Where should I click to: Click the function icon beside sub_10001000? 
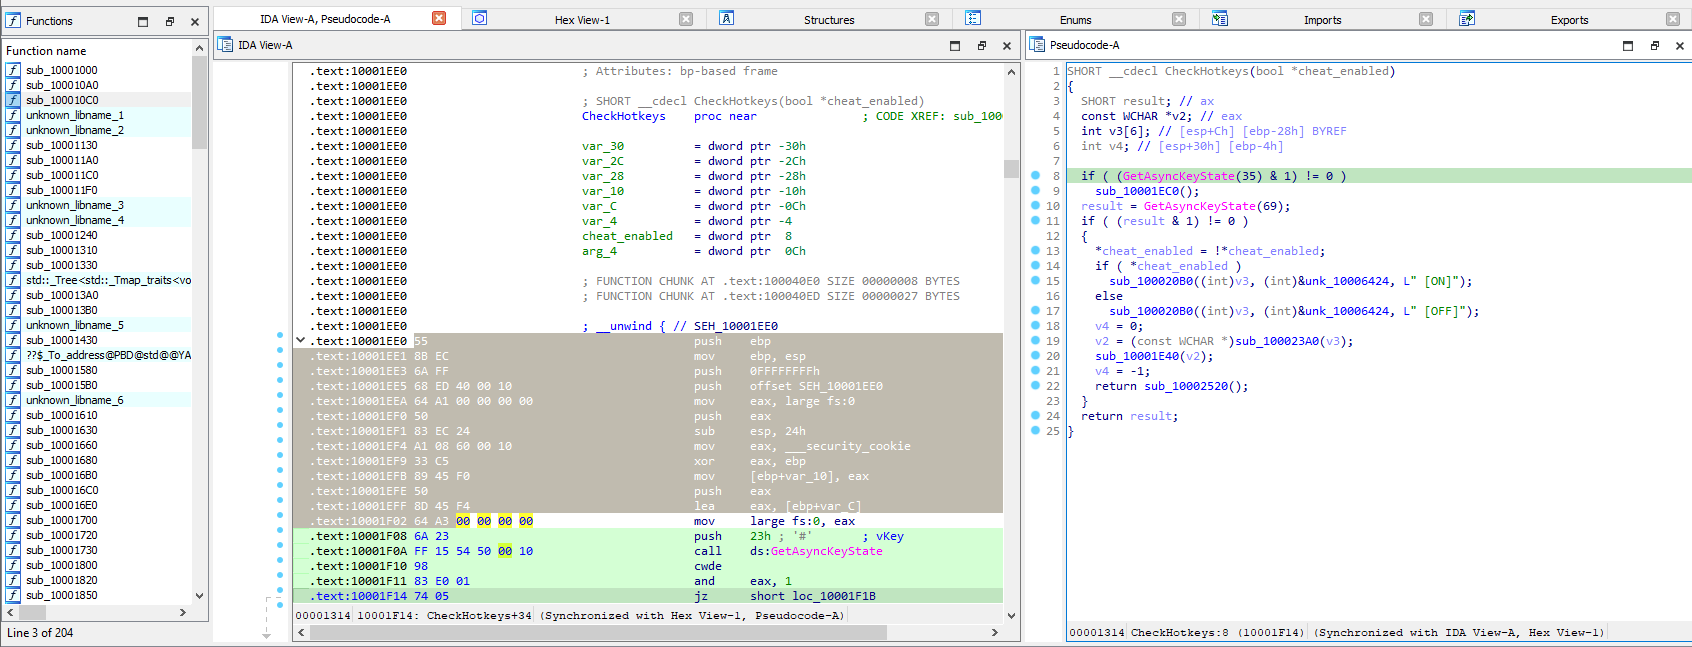click(x=13, y=70)
